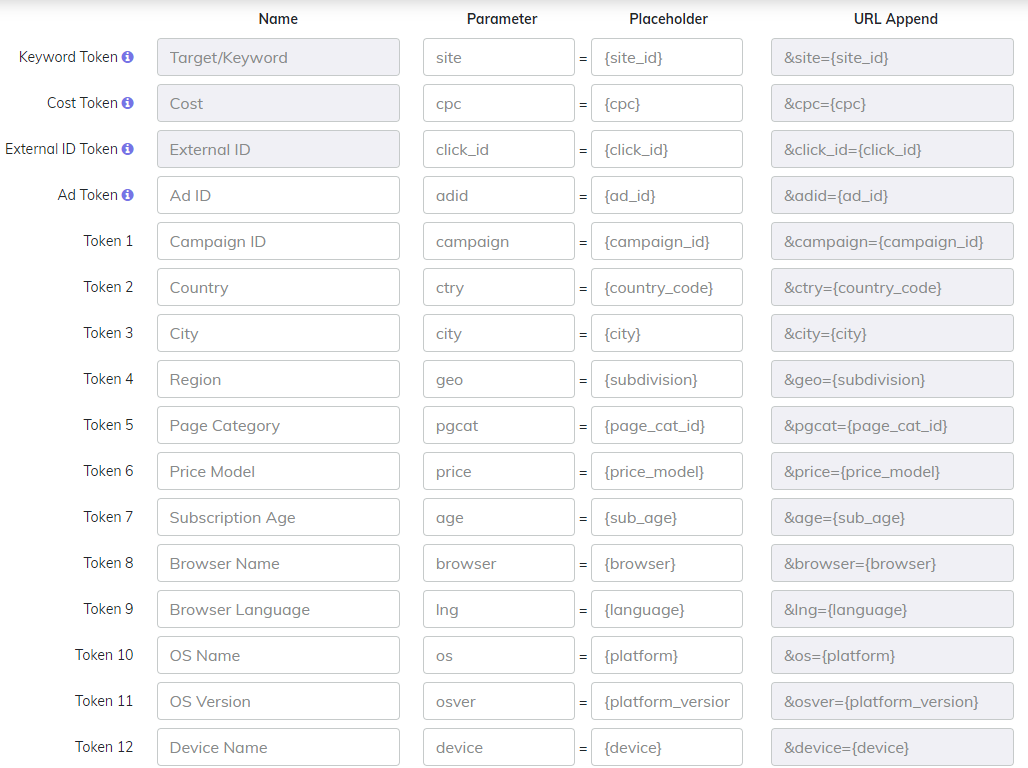Edit the price parameter for Price Model
Viewport: 1028px width, 768px height.
(498, 471)
